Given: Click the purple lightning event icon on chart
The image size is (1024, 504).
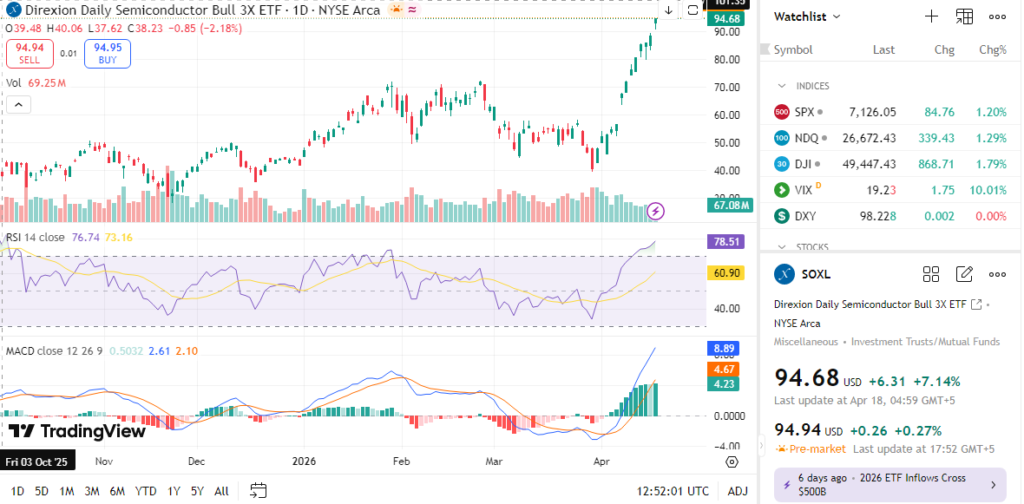Looking at the screenshot, I should (x=656, y=210).
